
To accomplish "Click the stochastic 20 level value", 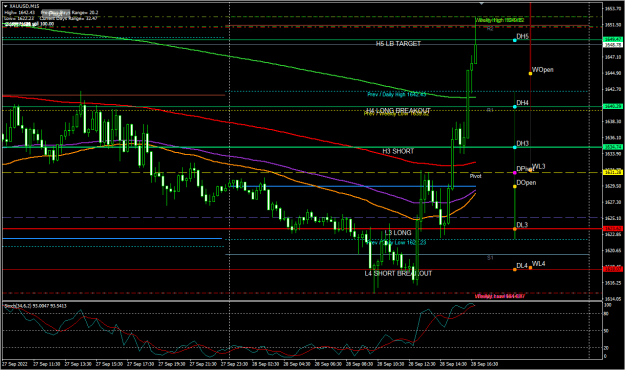I will tap(606, 348).
